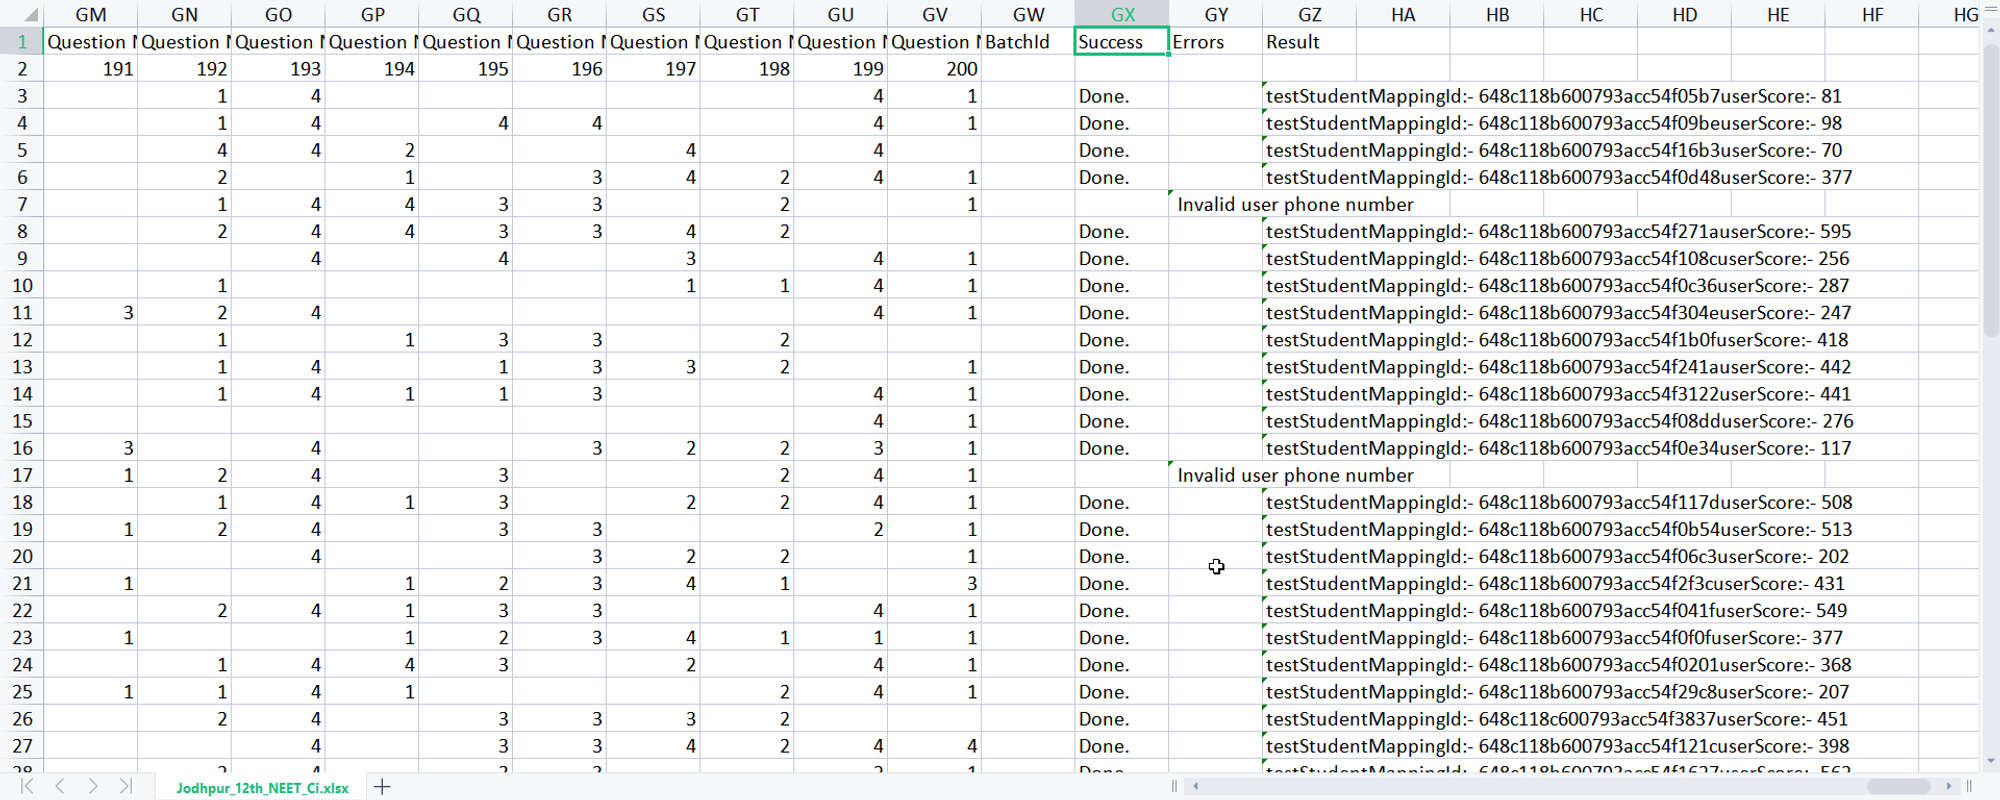Select the cell containing 191

(91, 69)
